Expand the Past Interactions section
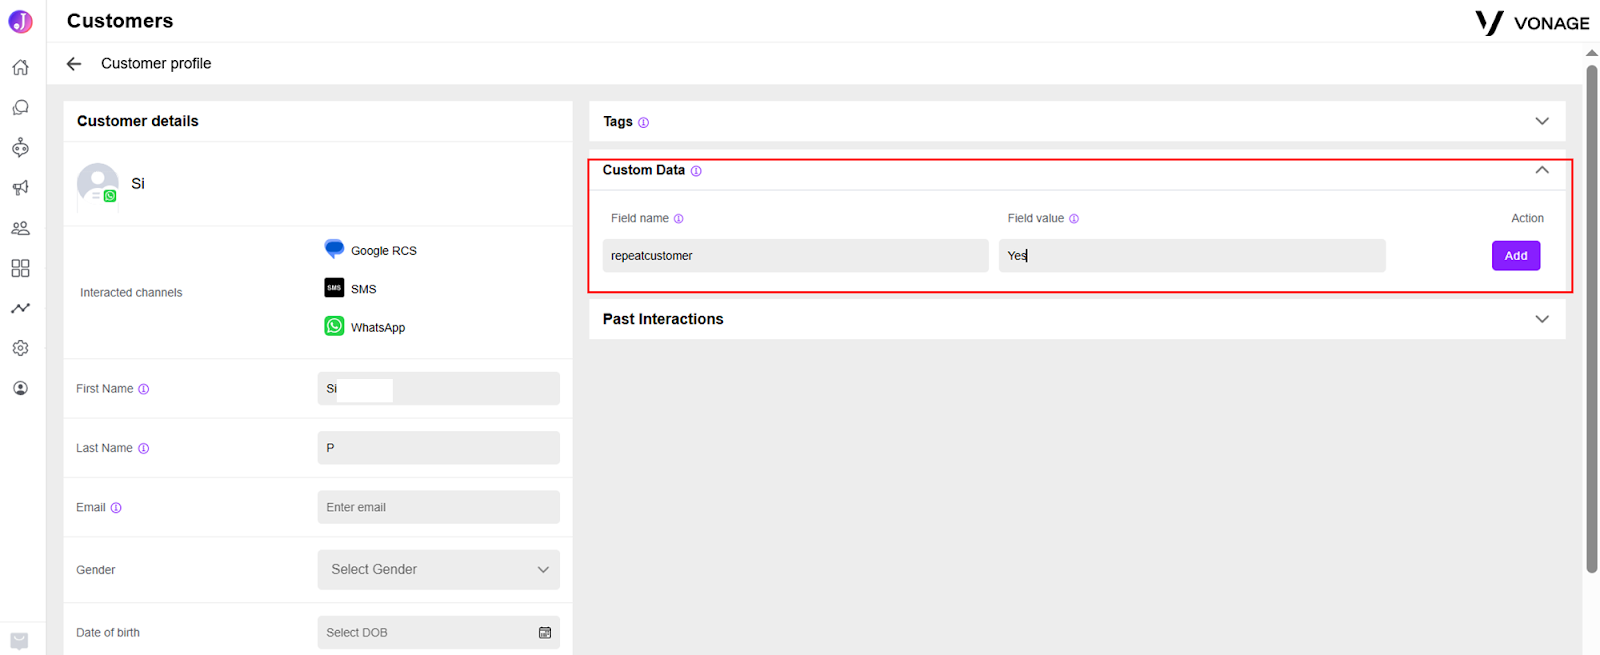1600x655 pixels. (x=1542, y=319)
